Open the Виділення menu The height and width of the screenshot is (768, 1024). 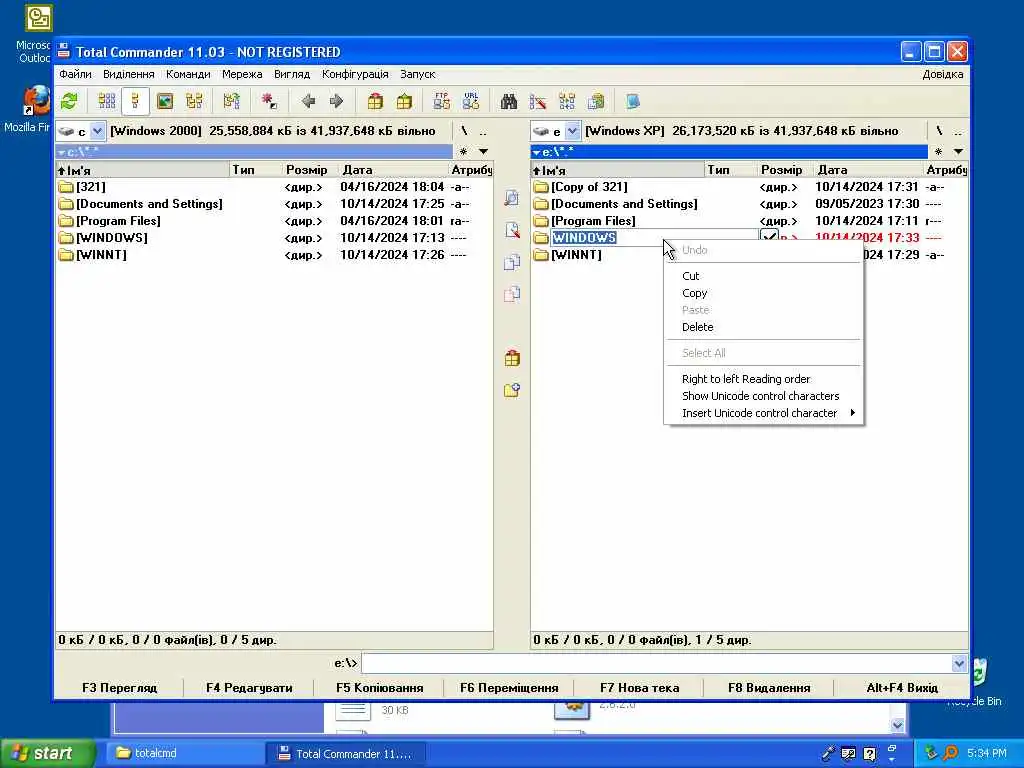[129, 74]
